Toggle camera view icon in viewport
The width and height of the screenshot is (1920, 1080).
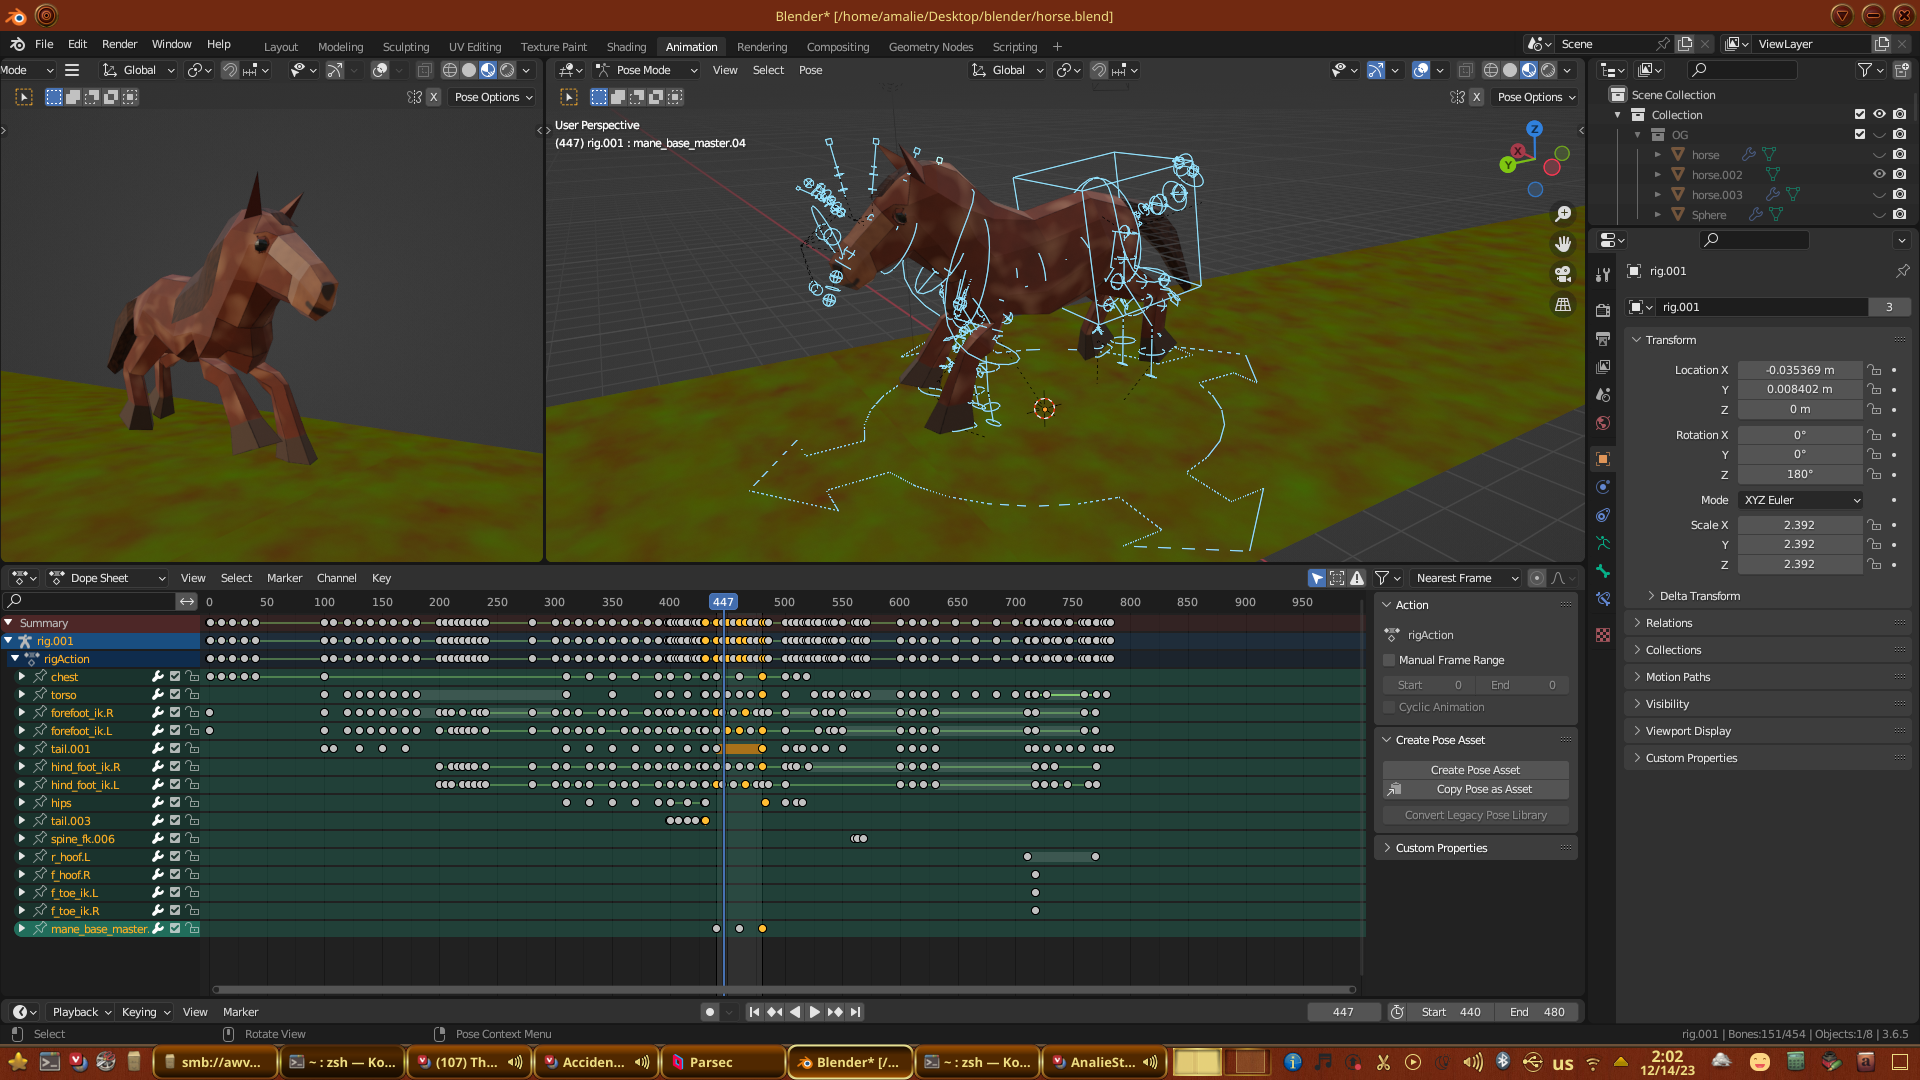click(1563, 274)
